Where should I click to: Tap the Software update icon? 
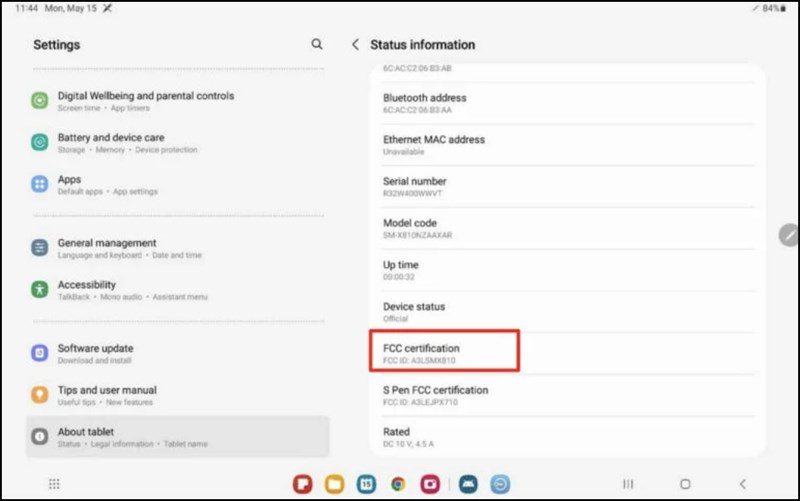(x=40, y=353)
